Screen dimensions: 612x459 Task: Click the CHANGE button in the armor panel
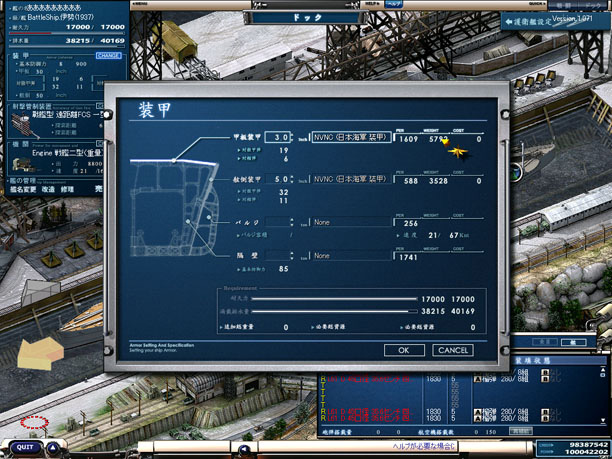tap(109, 56)
